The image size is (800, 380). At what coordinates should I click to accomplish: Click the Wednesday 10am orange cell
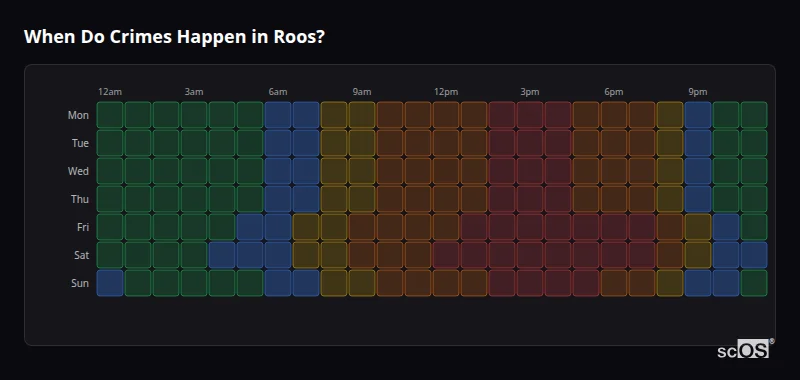pyautogui.click(x=390, y=171)
